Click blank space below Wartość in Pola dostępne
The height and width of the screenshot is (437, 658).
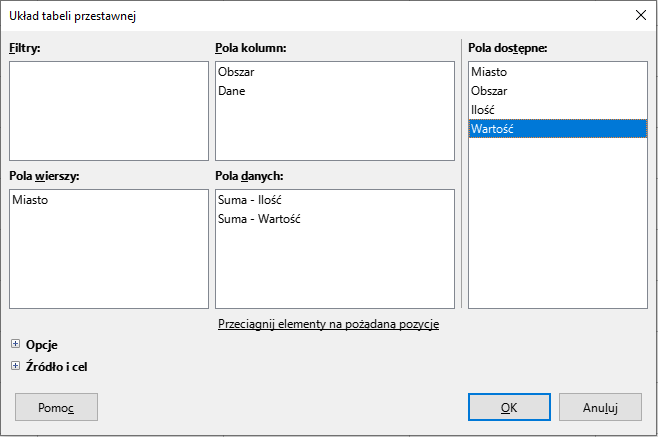(x=557, y=220)
